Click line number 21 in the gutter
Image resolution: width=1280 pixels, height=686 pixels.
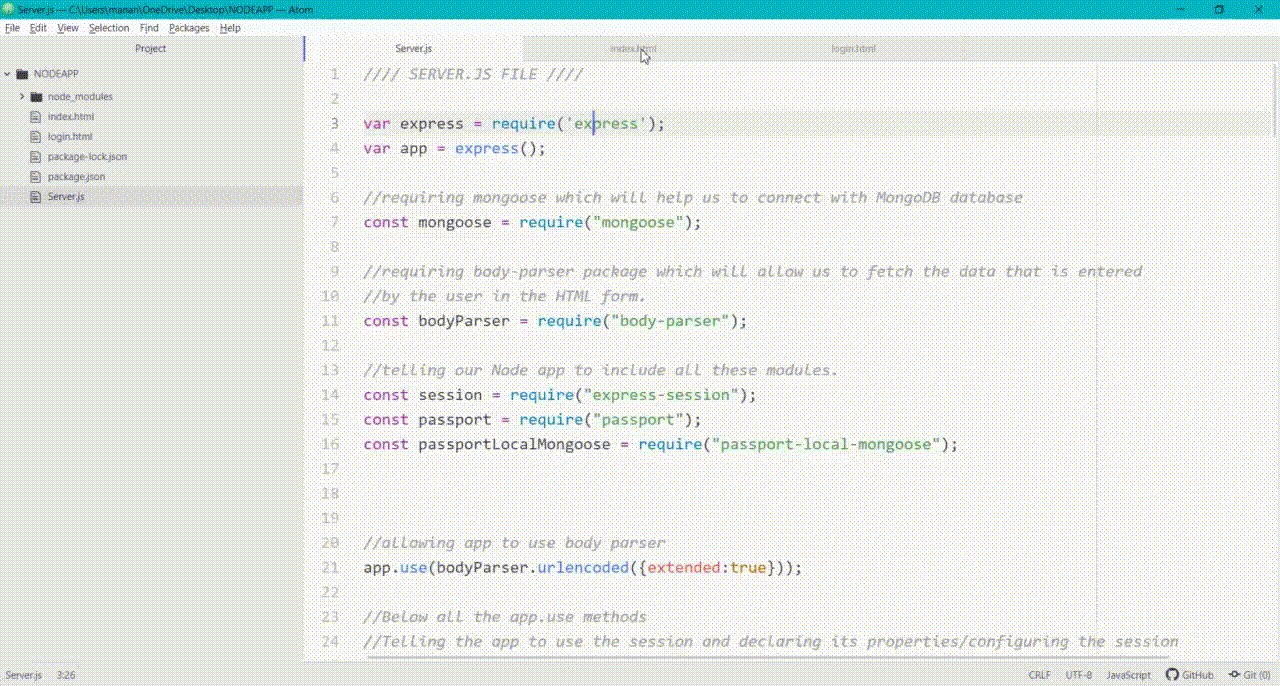pyautogui.click(x=330, y=568)
